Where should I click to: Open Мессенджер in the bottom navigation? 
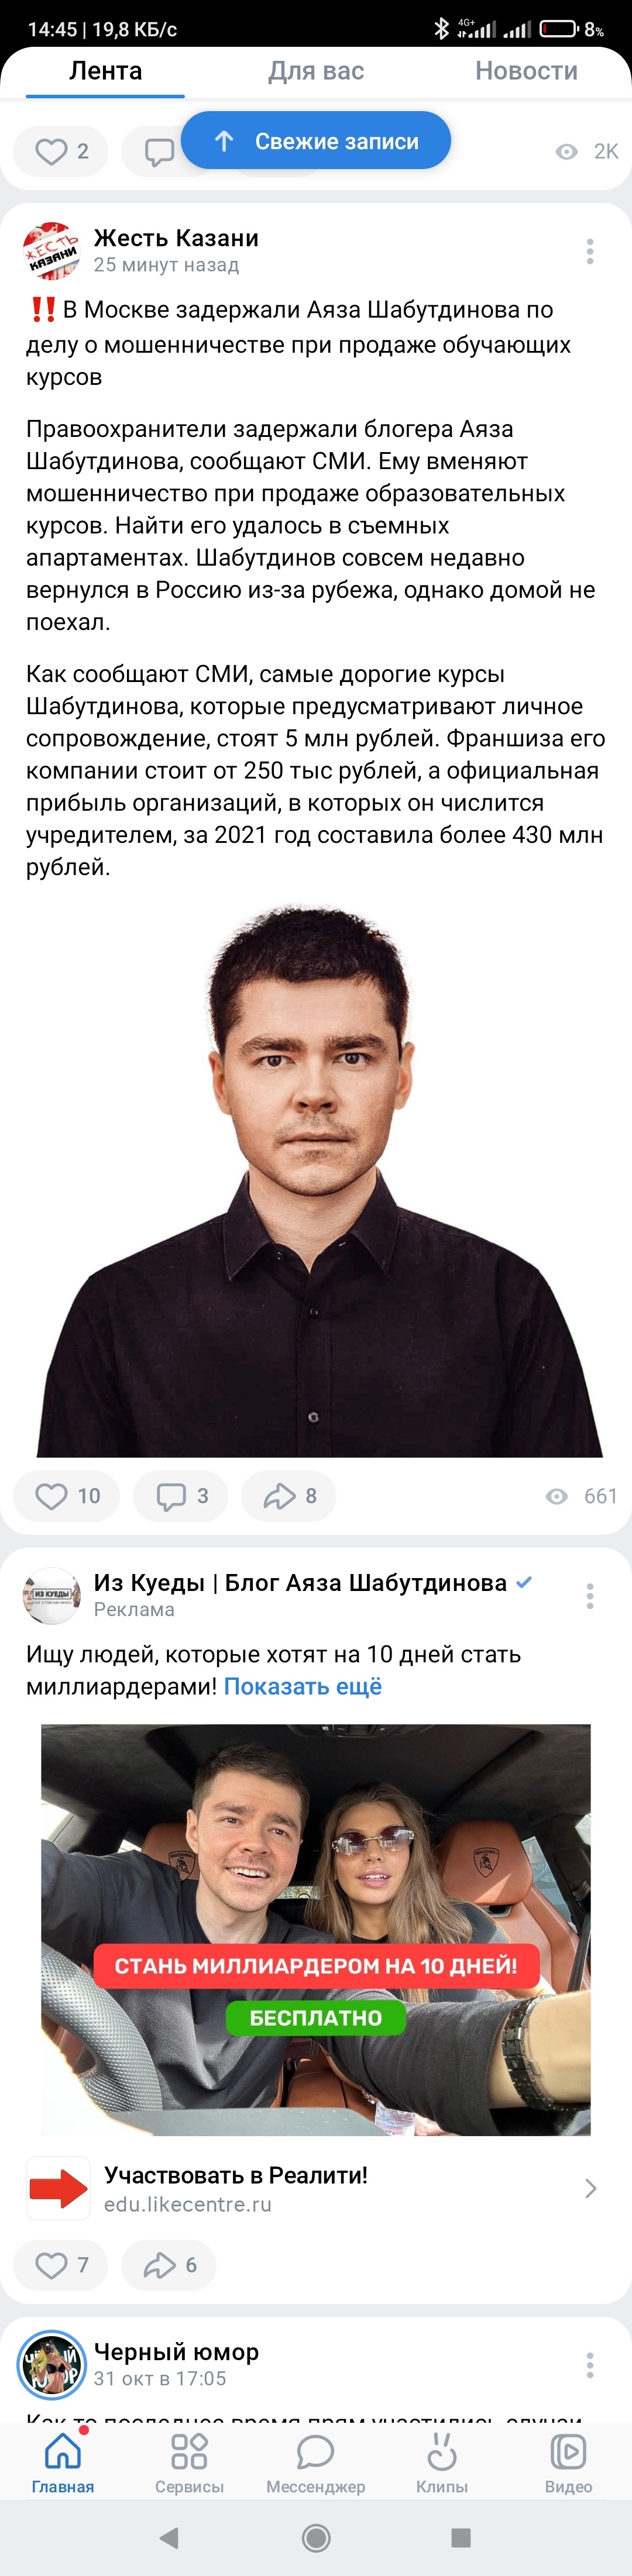(316, 2464)
